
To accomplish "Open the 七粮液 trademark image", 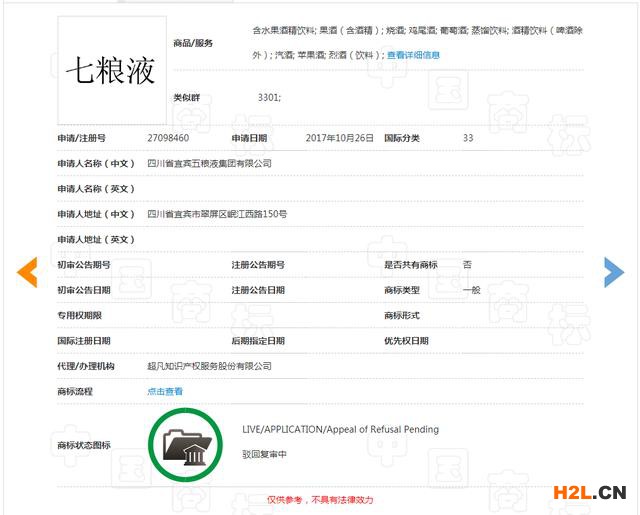I will [x=110, y=69].
